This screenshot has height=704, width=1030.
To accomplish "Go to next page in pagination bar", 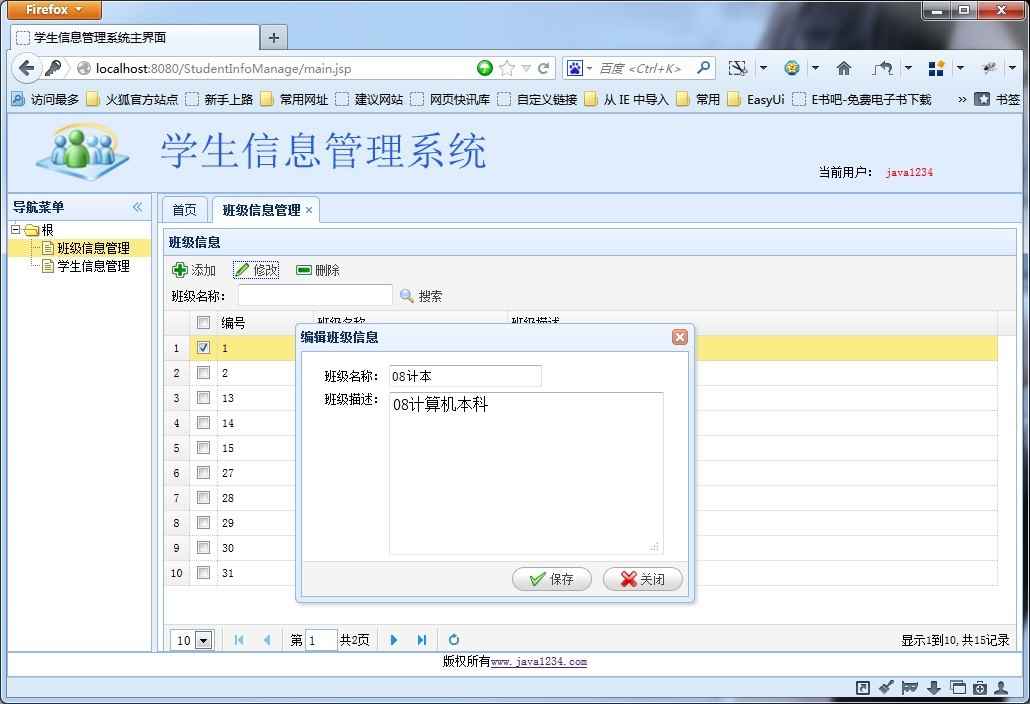I will (x=393, y=640).
